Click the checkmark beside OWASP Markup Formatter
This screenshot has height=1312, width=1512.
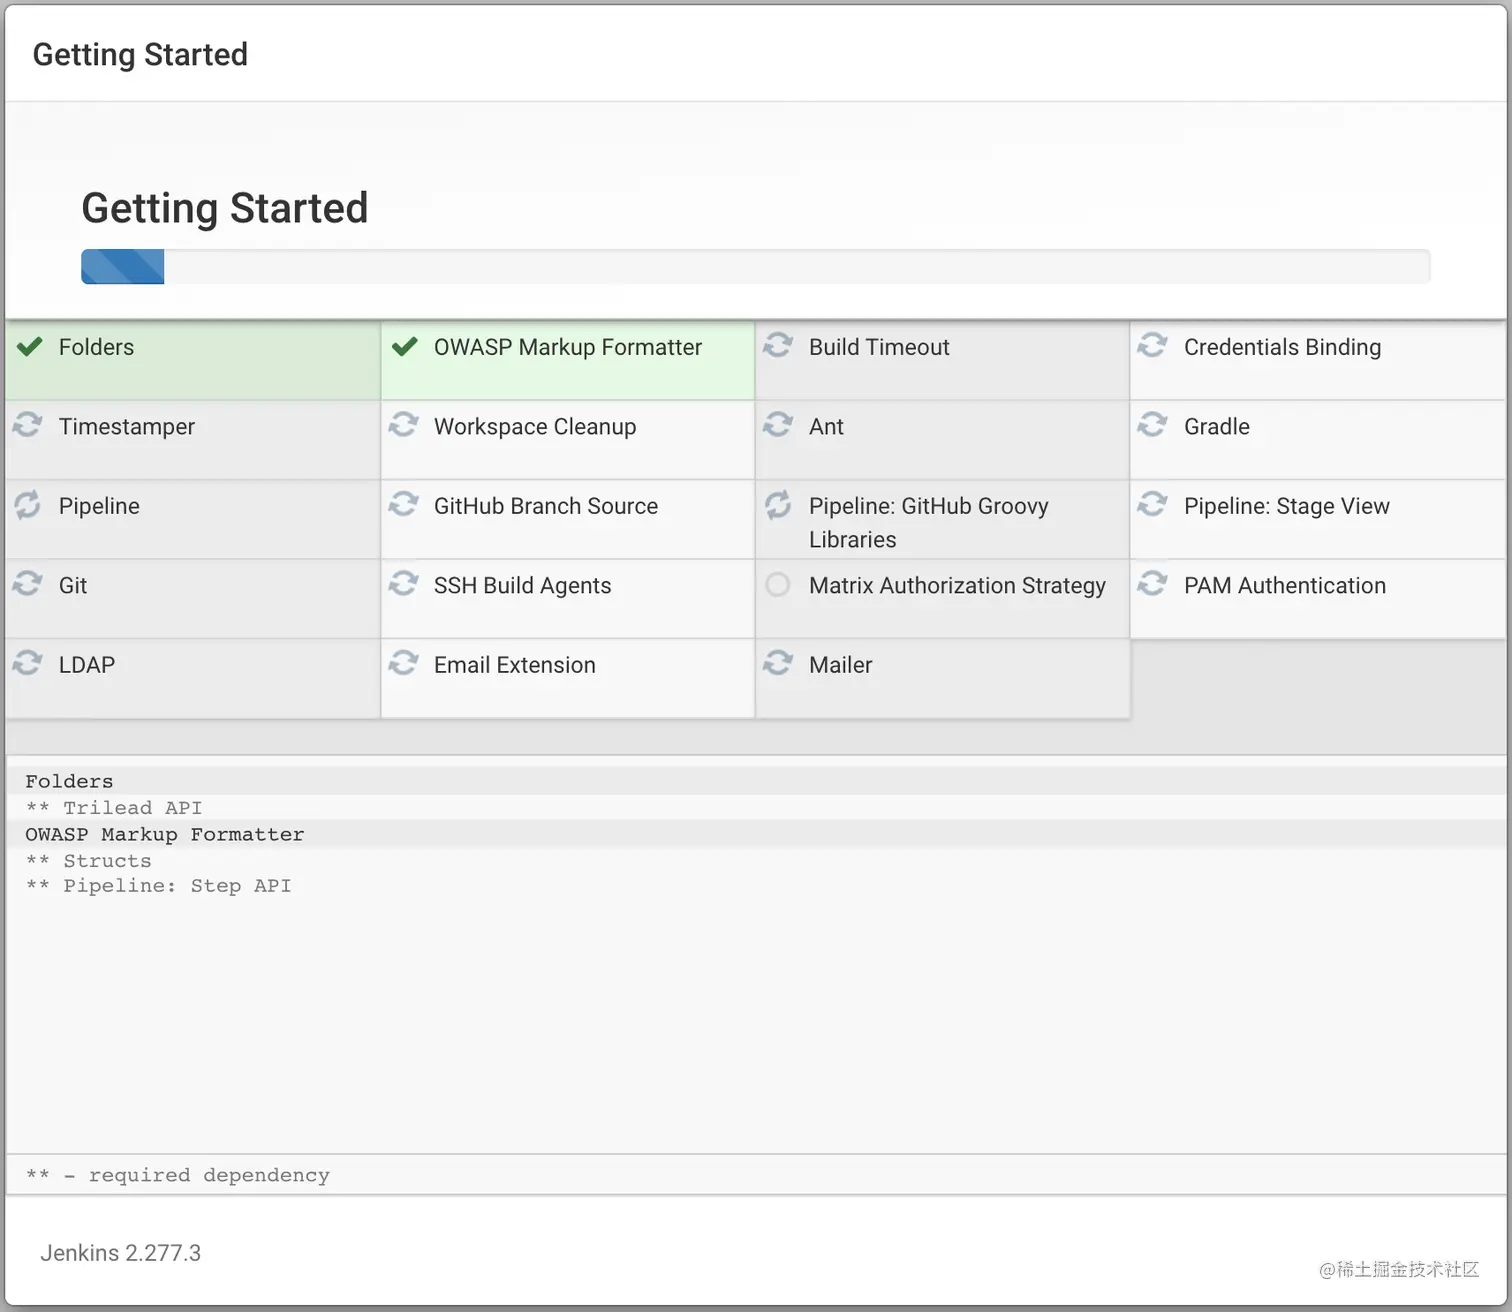coord(405,347)
